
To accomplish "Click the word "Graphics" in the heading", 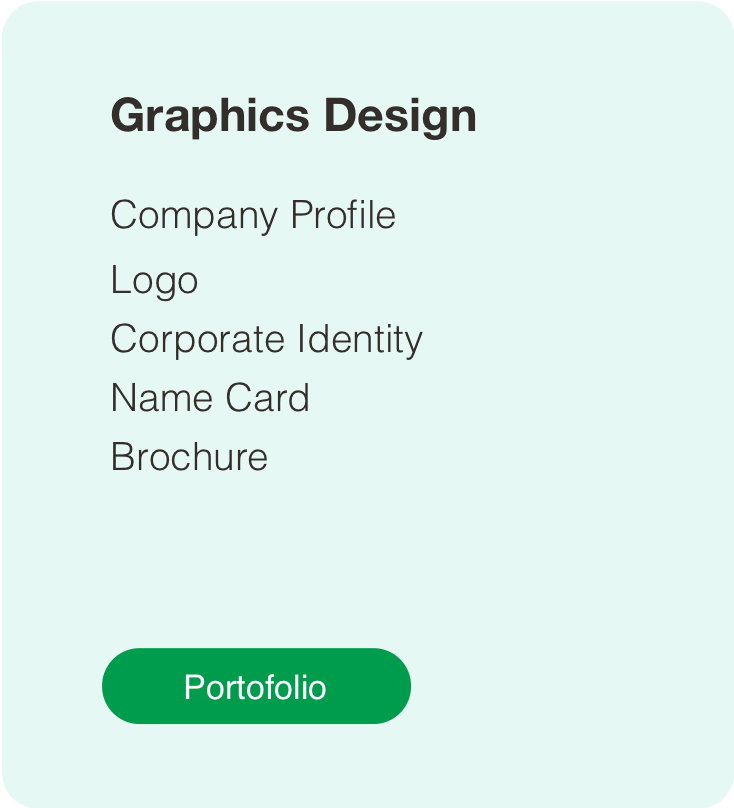I will tap(210, 116).
